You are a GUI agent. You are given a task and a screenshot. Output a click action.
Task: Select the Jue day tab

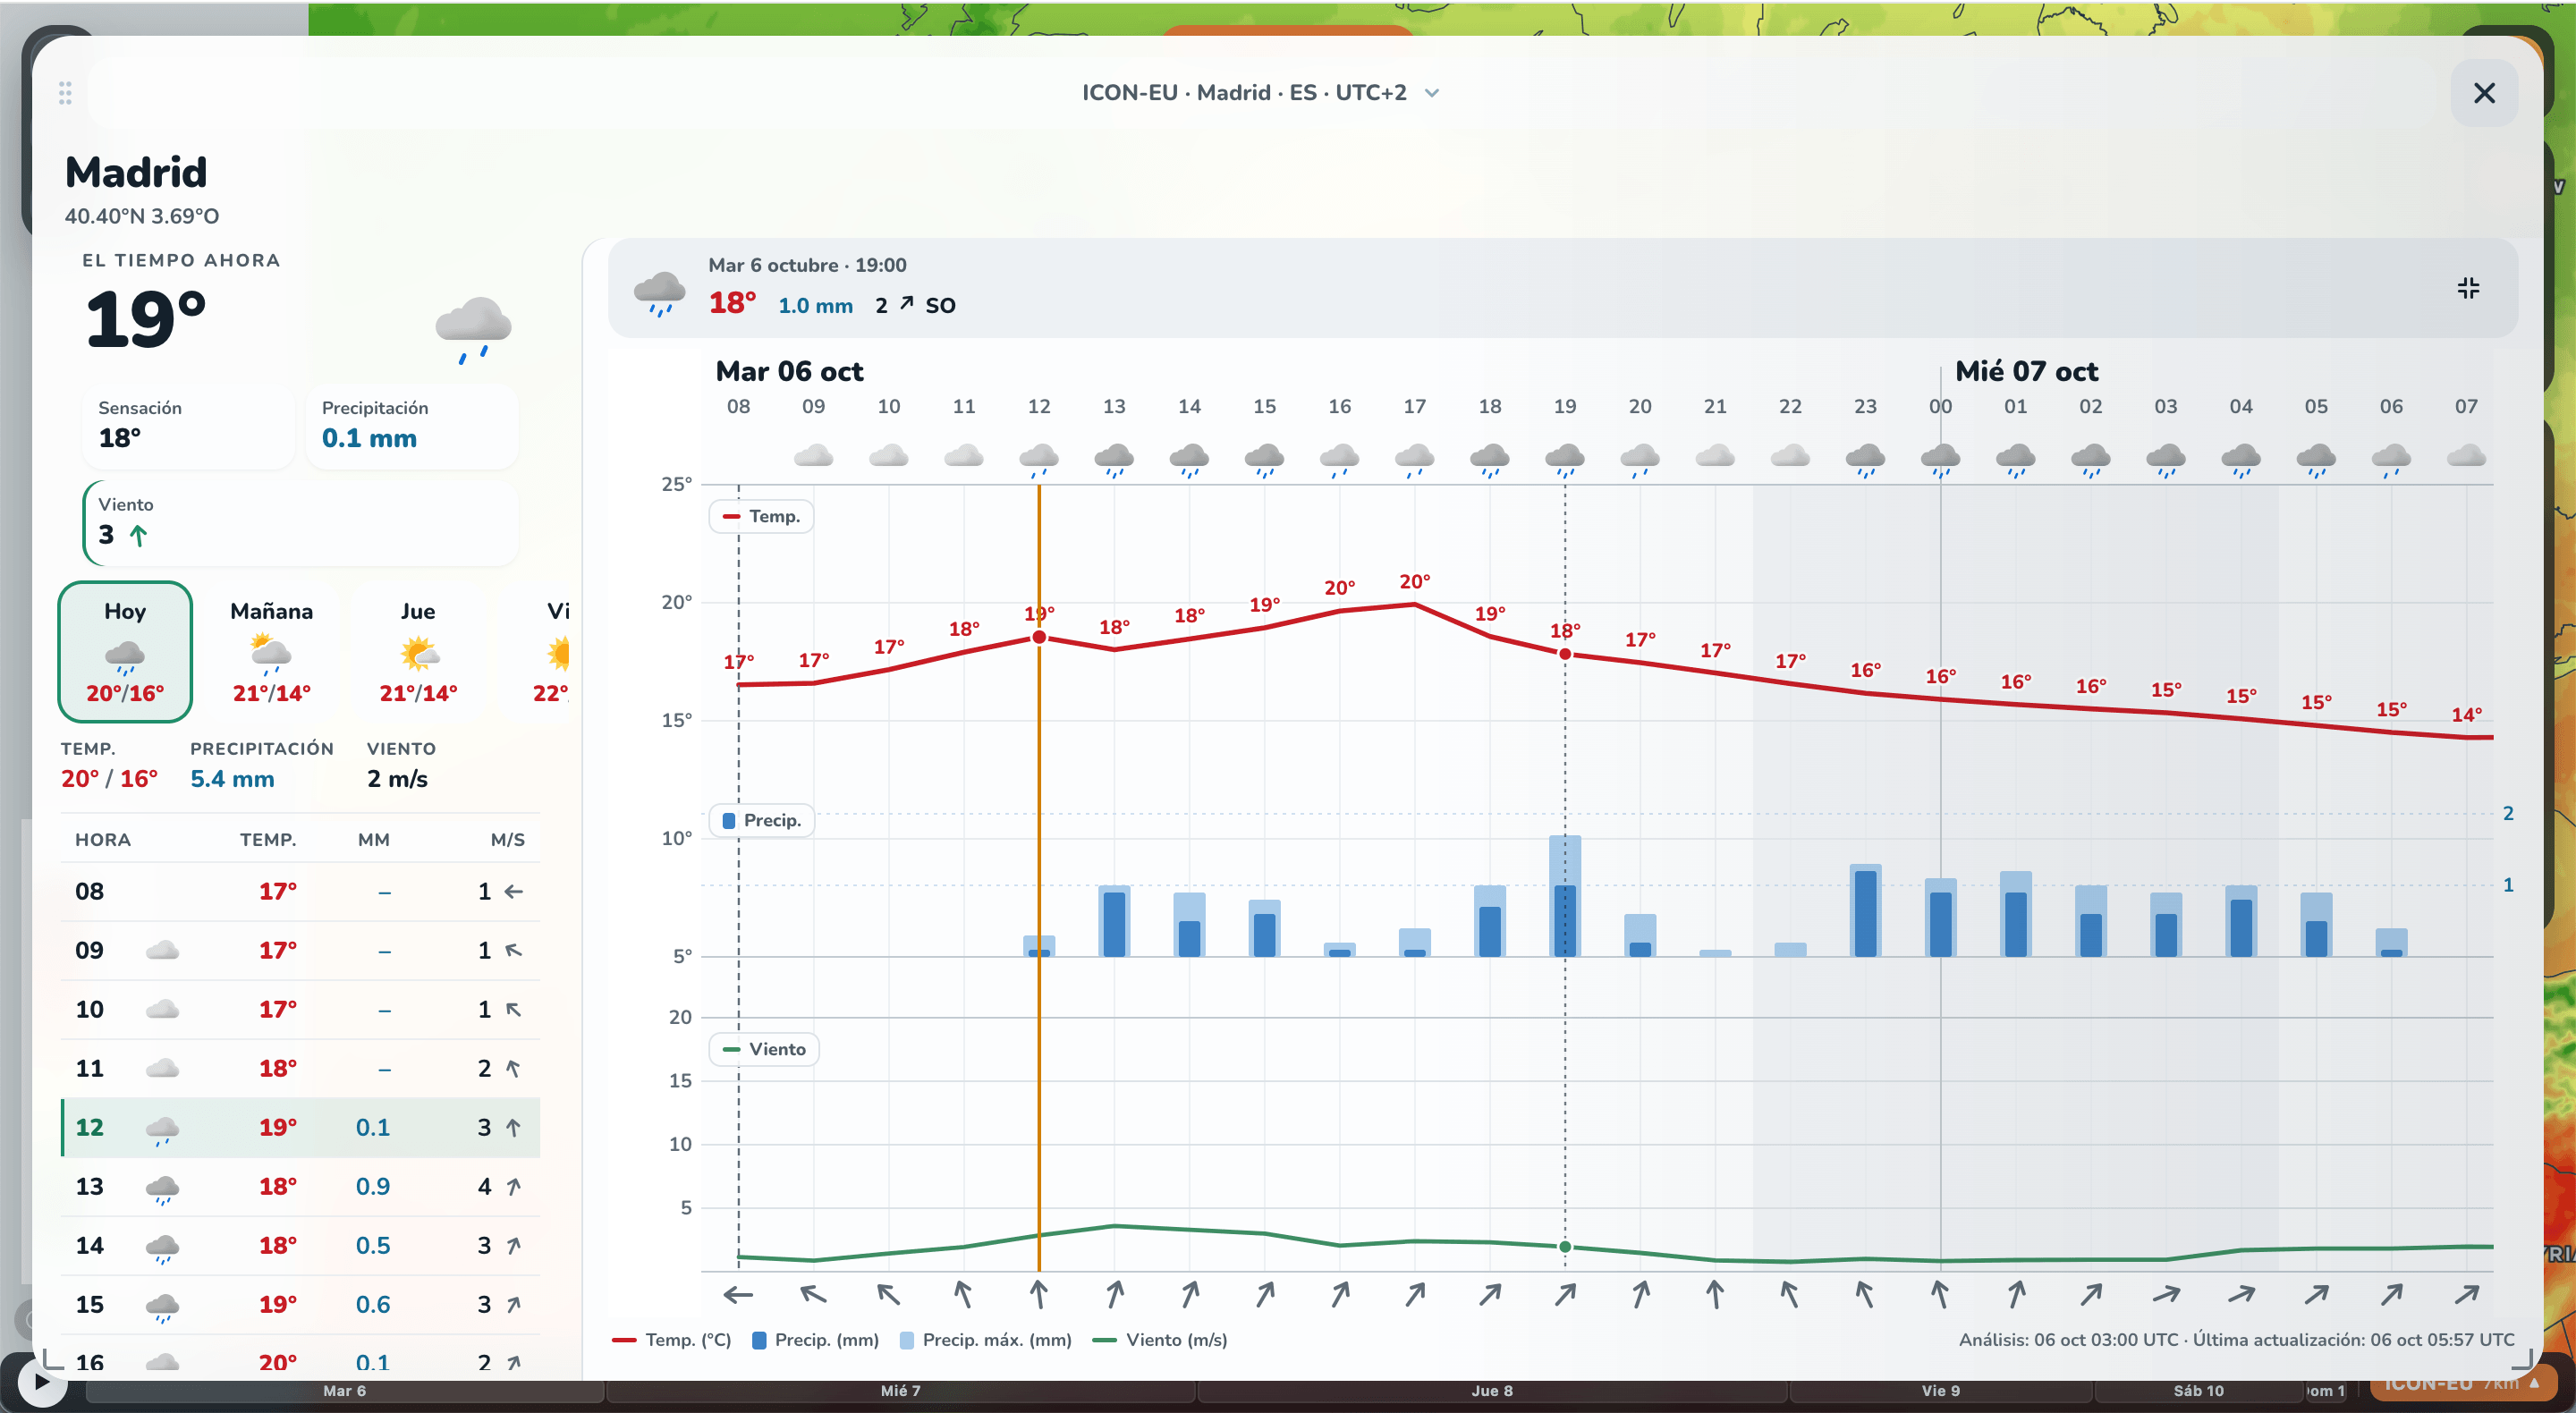(x=418, y=651)
